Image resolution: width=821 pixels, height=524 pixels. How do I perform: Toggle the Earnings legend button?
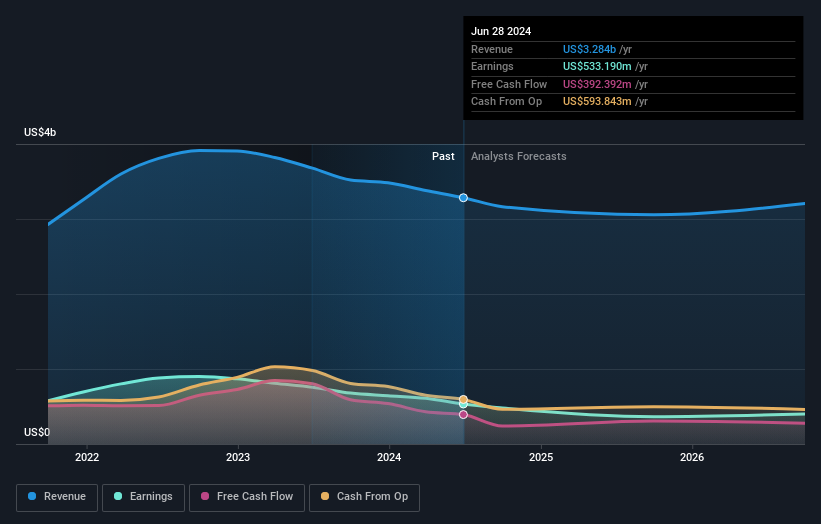[143, 497]
